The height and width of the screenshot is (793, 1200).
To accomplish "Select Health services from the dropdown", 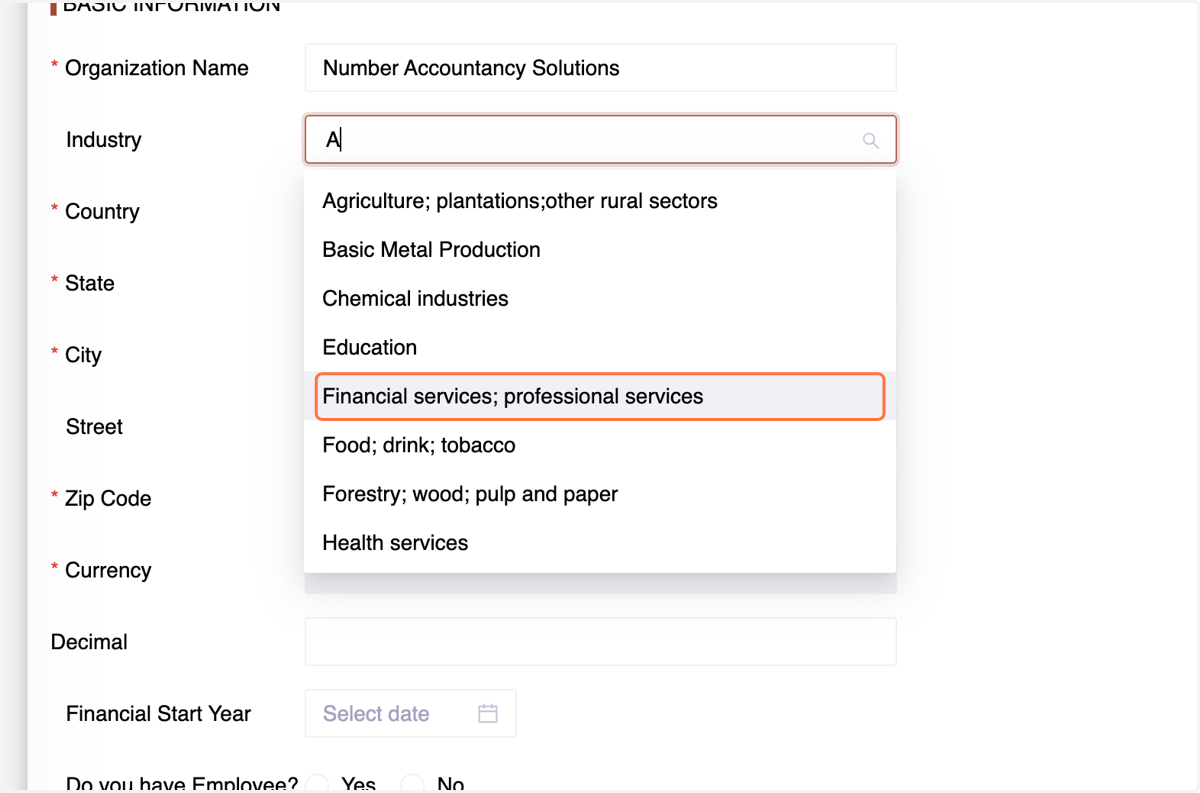I will click(600, 544).
